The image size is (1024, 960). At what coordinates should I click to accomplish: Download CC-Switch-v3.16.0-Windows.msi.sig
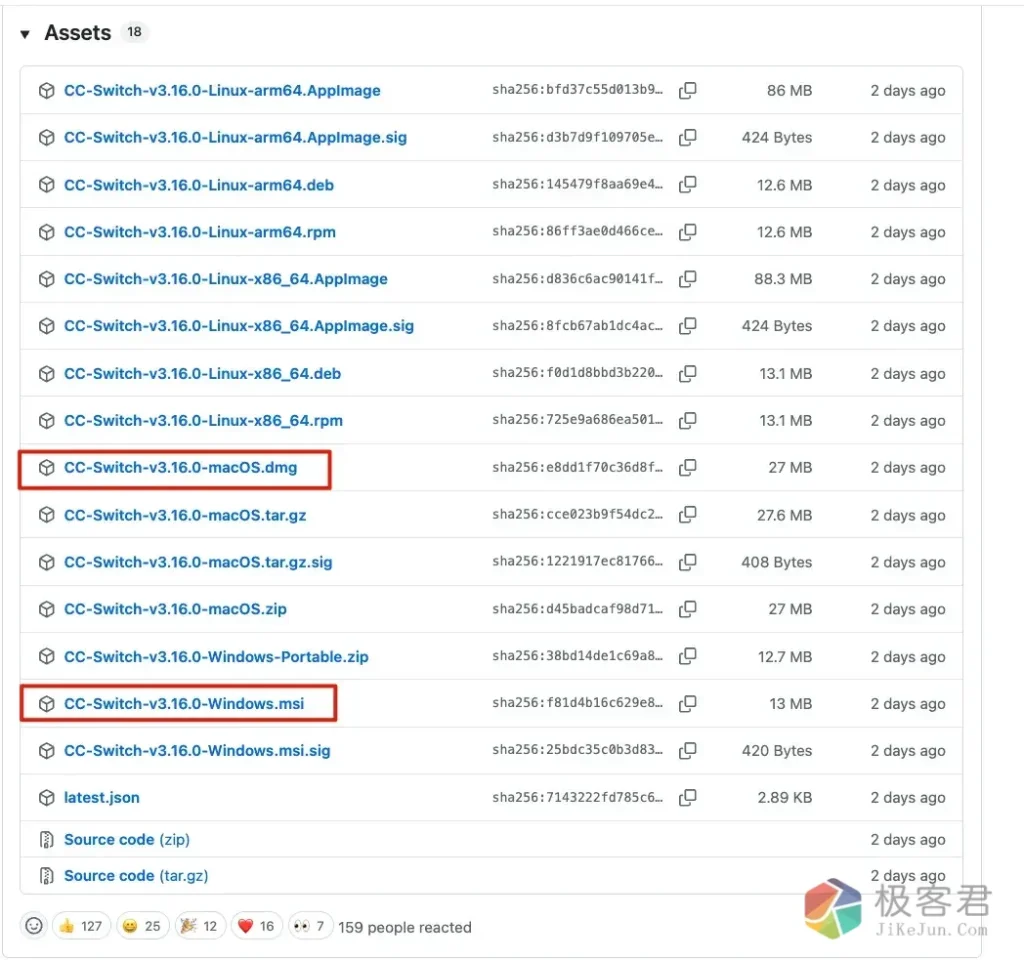pyautogui.click(x=197, y=750)
